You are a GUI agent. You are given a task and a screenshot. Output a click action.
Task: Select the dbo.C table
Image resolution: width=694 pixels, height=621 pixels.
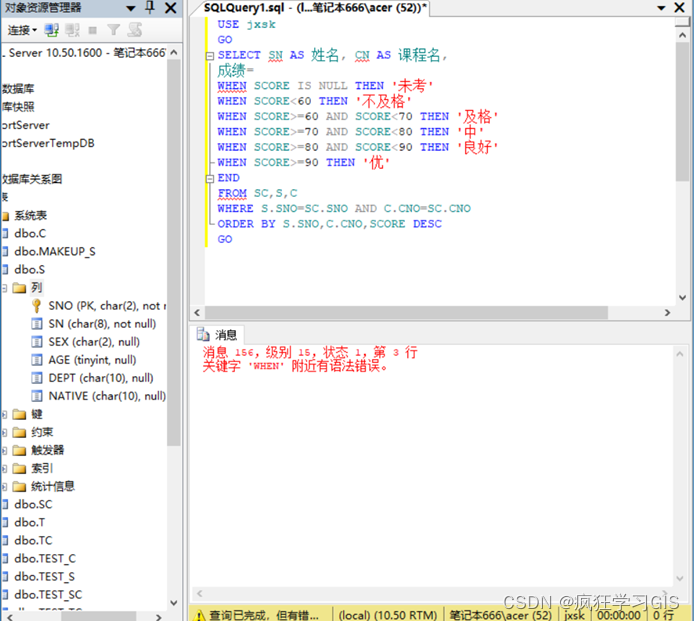30,233
